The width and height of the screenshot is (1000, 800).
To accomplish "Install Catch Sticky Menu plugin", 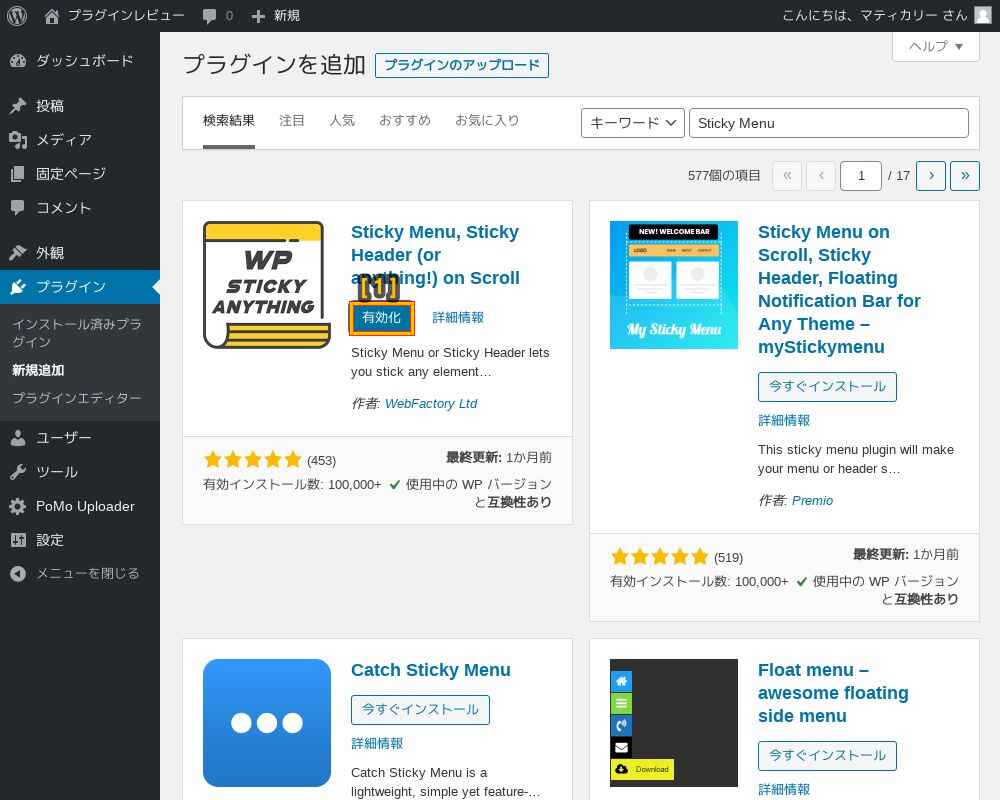I will [x=420, y=709].
